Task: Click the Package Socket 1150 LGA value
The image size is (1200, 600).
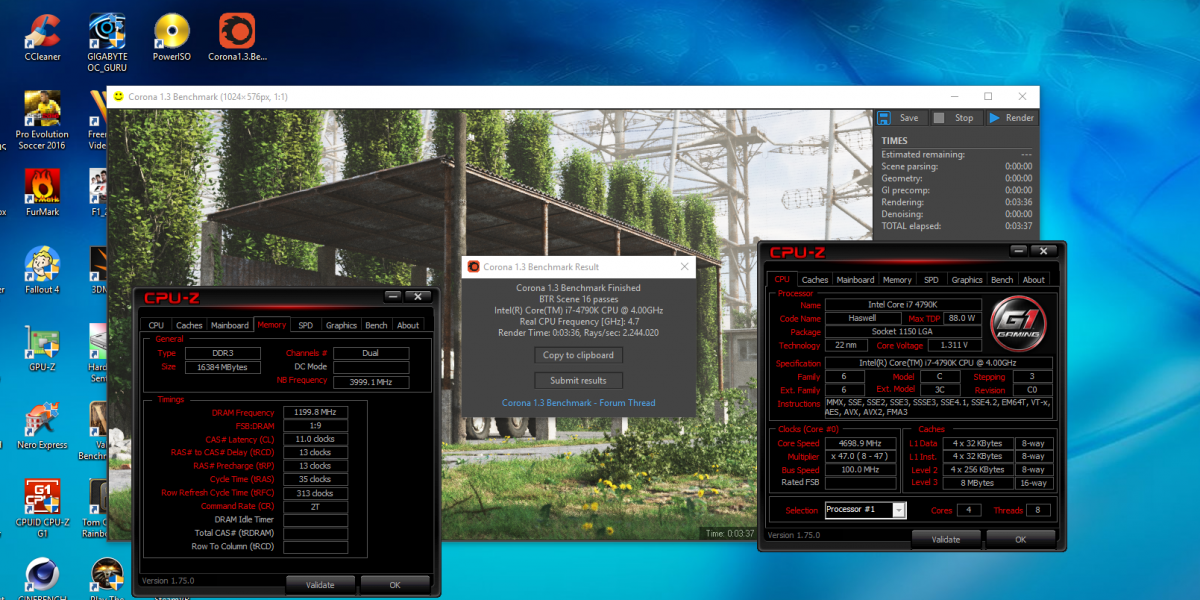Action: pos(901,331)
